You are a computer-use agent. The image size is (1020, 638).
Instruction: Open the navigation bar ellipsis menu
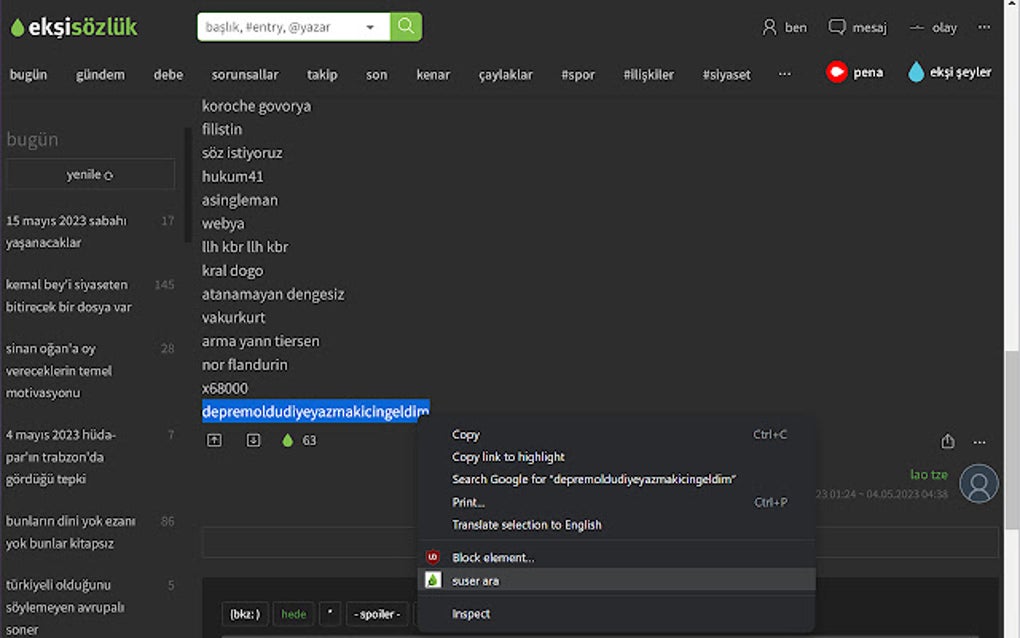(784, 73)
